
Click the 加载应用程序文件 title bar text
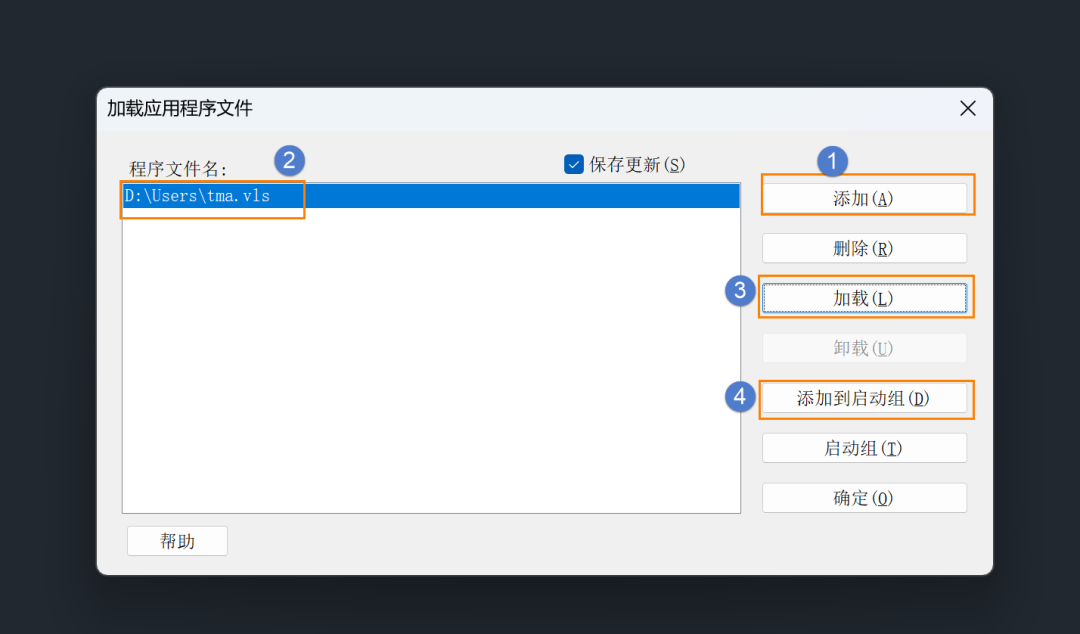(180, 108)
